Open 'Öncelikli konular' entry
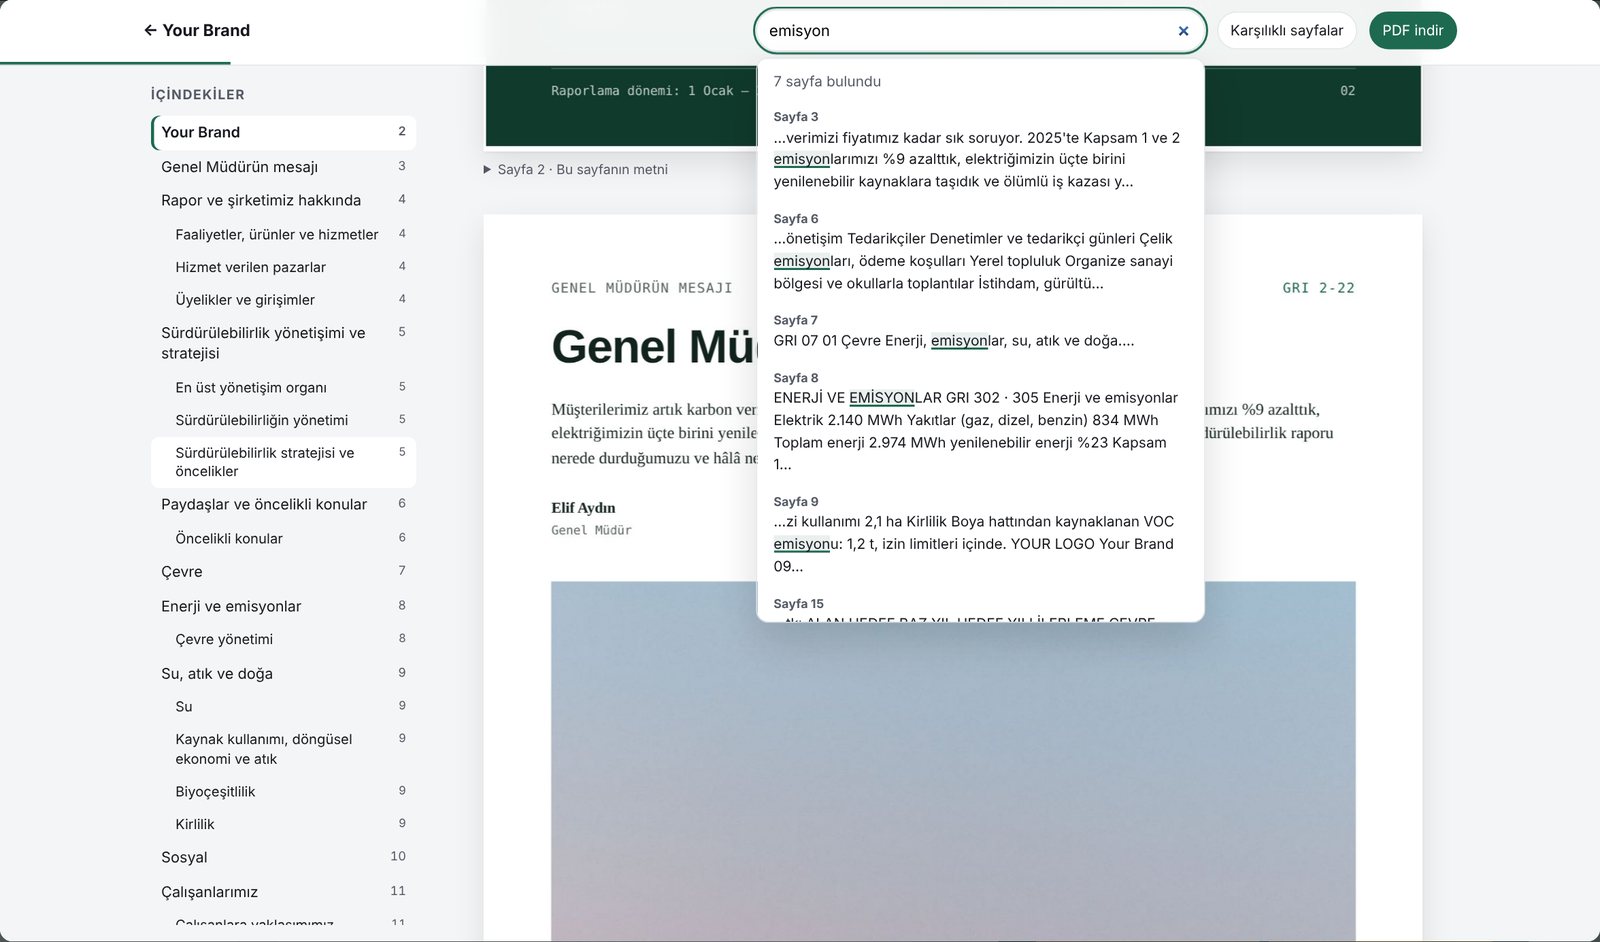 [284, 538]
